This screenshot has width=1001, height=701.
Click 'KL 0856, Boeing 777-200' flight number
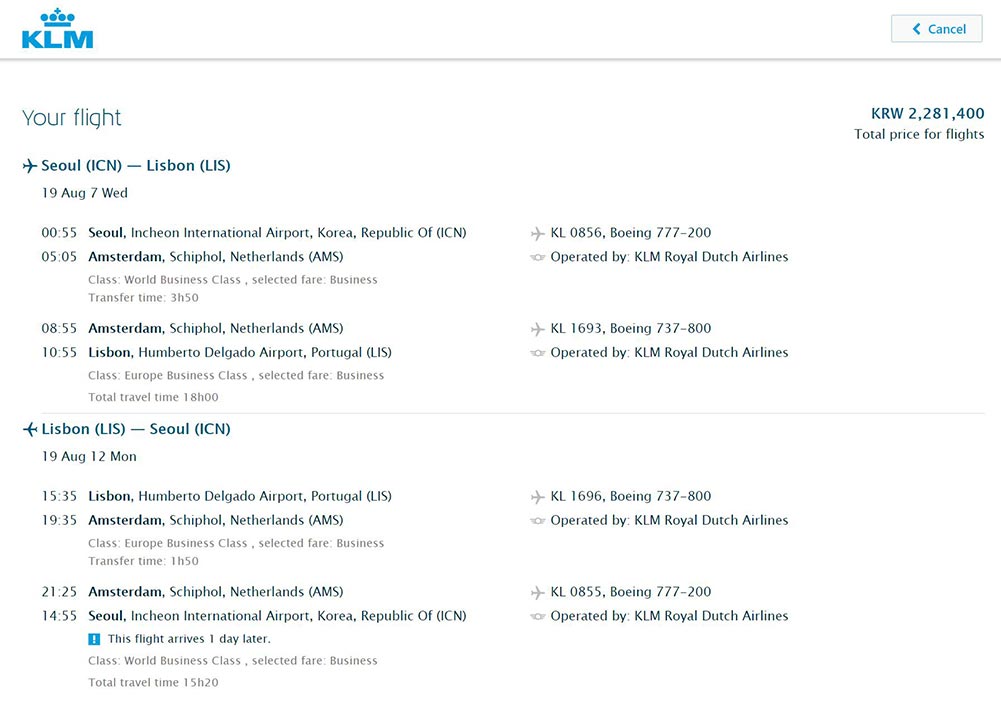click(x=631, y=233)
